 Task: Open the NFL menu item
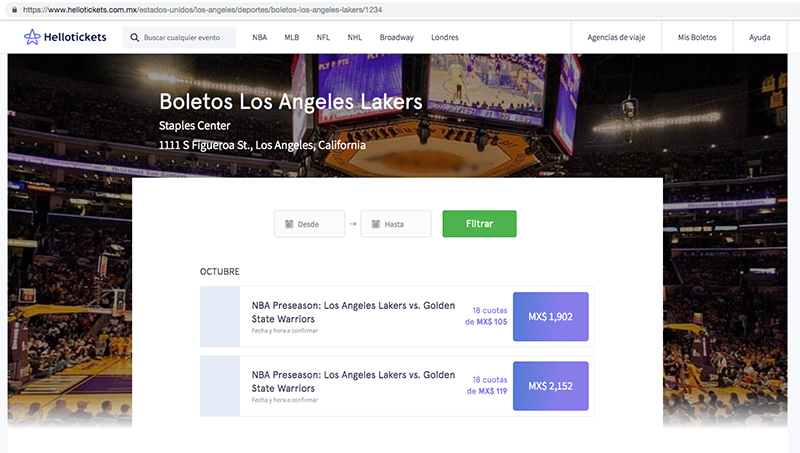tap(323, 37)
